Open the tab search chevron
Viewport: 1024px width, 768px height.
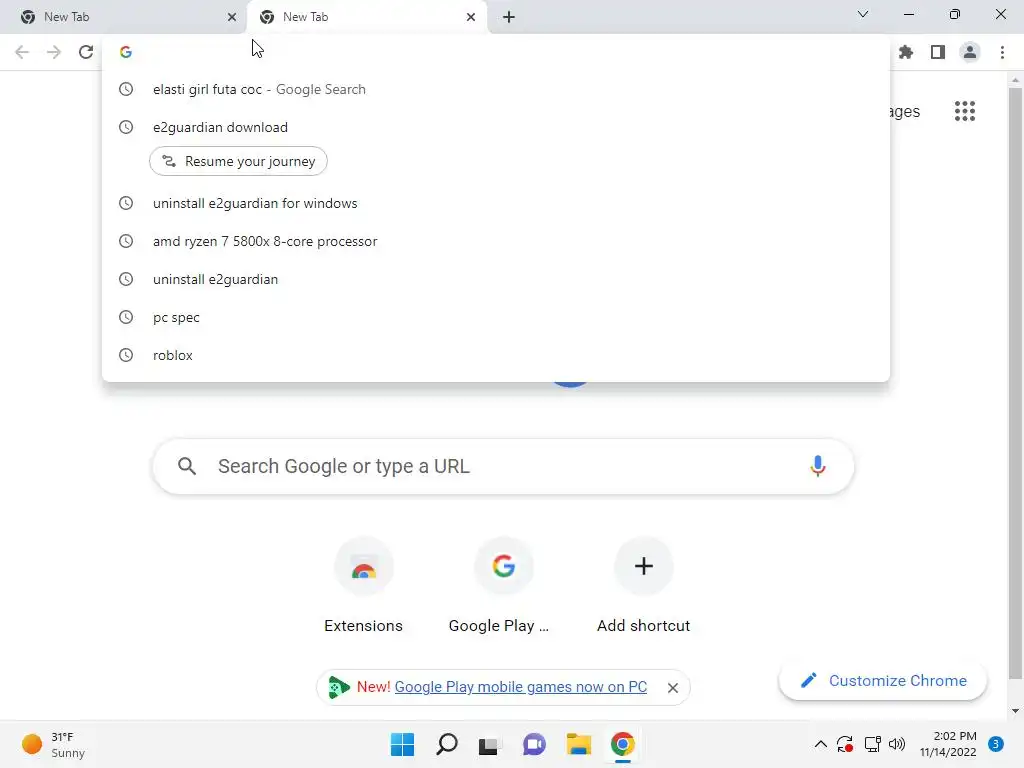click(x=863, y=14)
